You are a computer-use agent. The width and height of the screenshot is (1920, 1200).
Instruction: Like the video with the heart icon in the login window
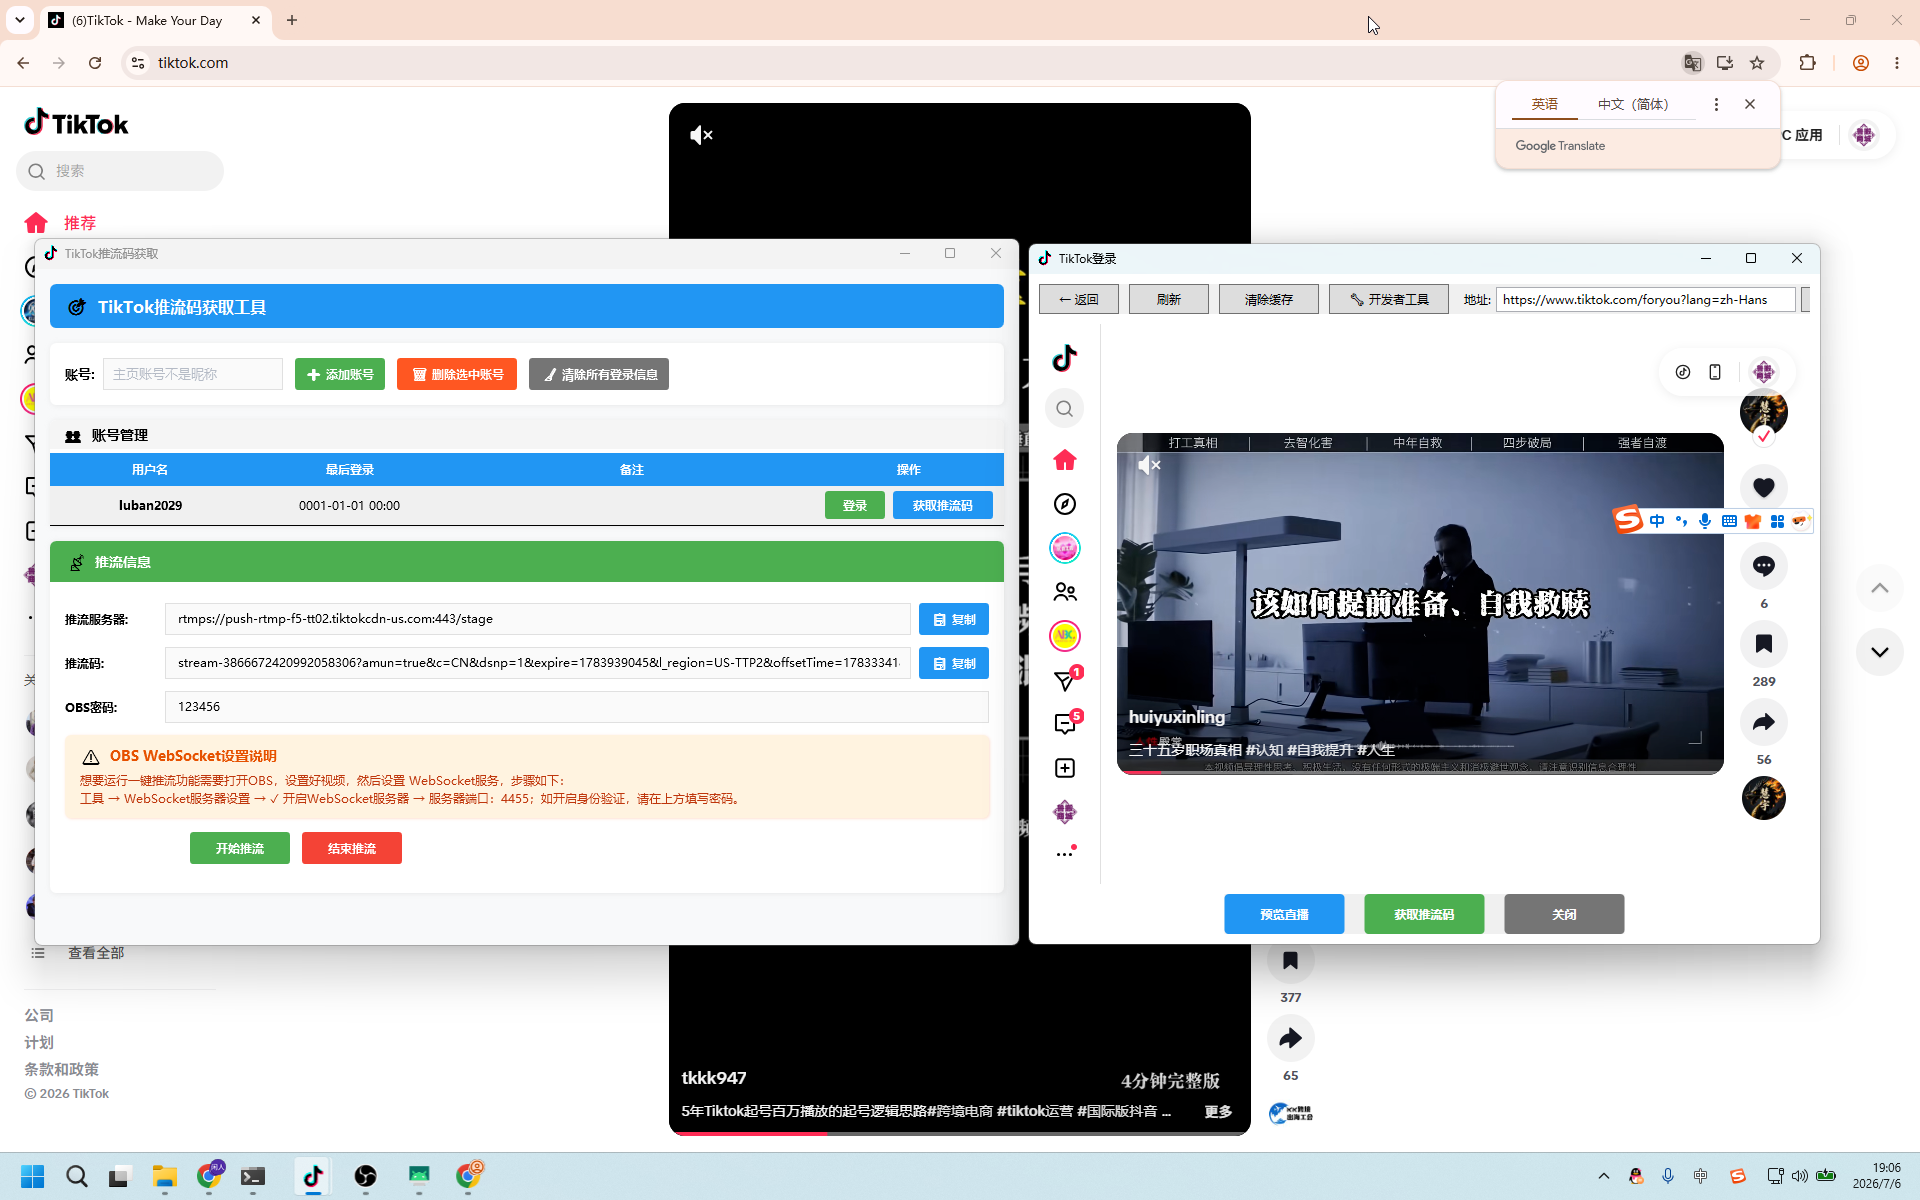coord(1763,487)
